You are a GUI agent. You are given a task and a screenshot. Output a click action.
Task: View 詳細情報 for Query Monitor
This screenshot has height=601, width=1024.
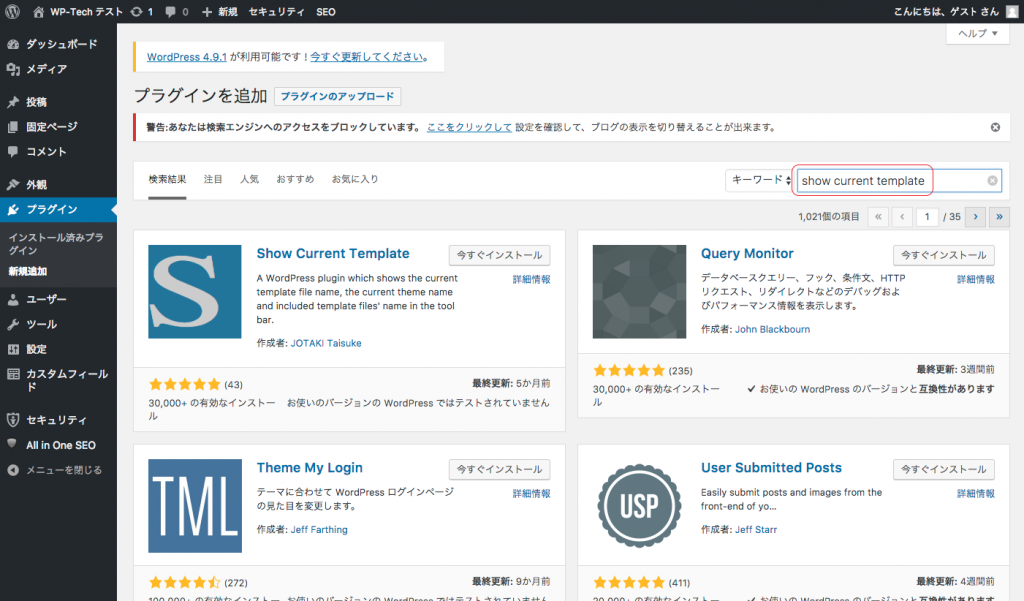(976, 280)
